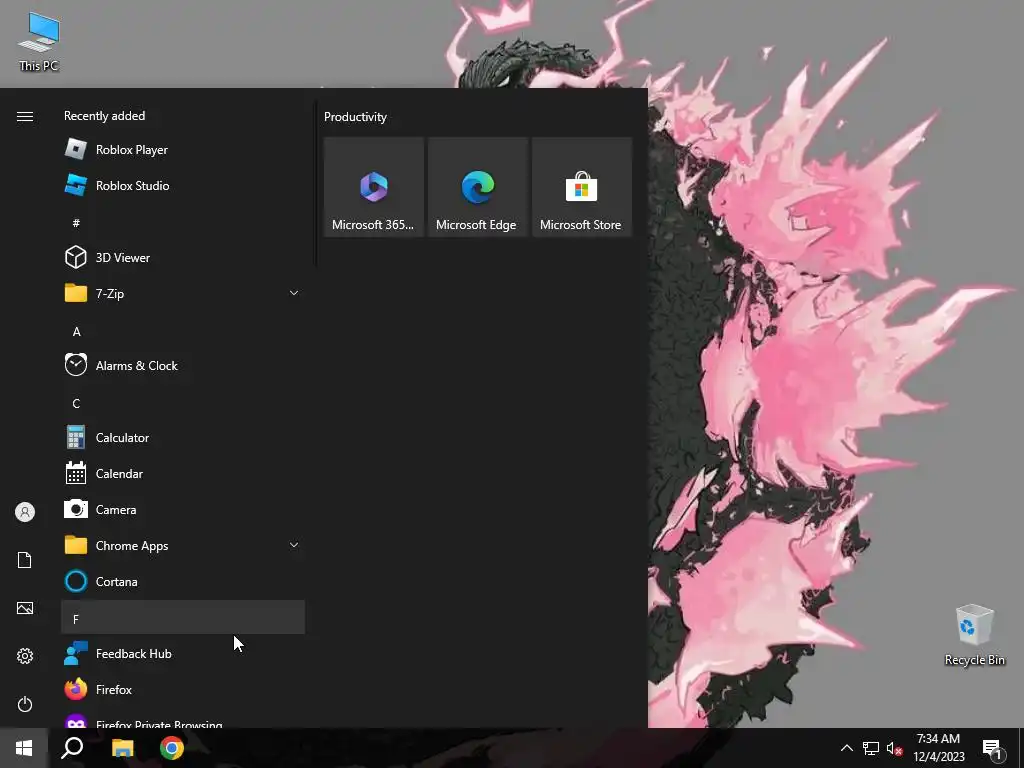Click the Windows Start button
Screen dimensions: 1024x768
click(x=24, y=748)
